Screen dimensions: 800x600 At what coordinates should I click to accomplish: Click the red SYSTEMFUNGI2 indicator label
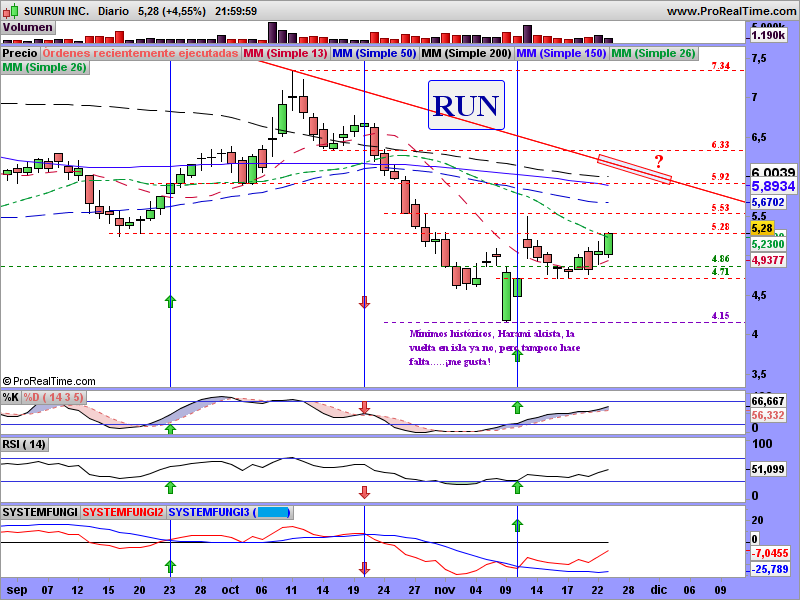(x=123, y=512)
